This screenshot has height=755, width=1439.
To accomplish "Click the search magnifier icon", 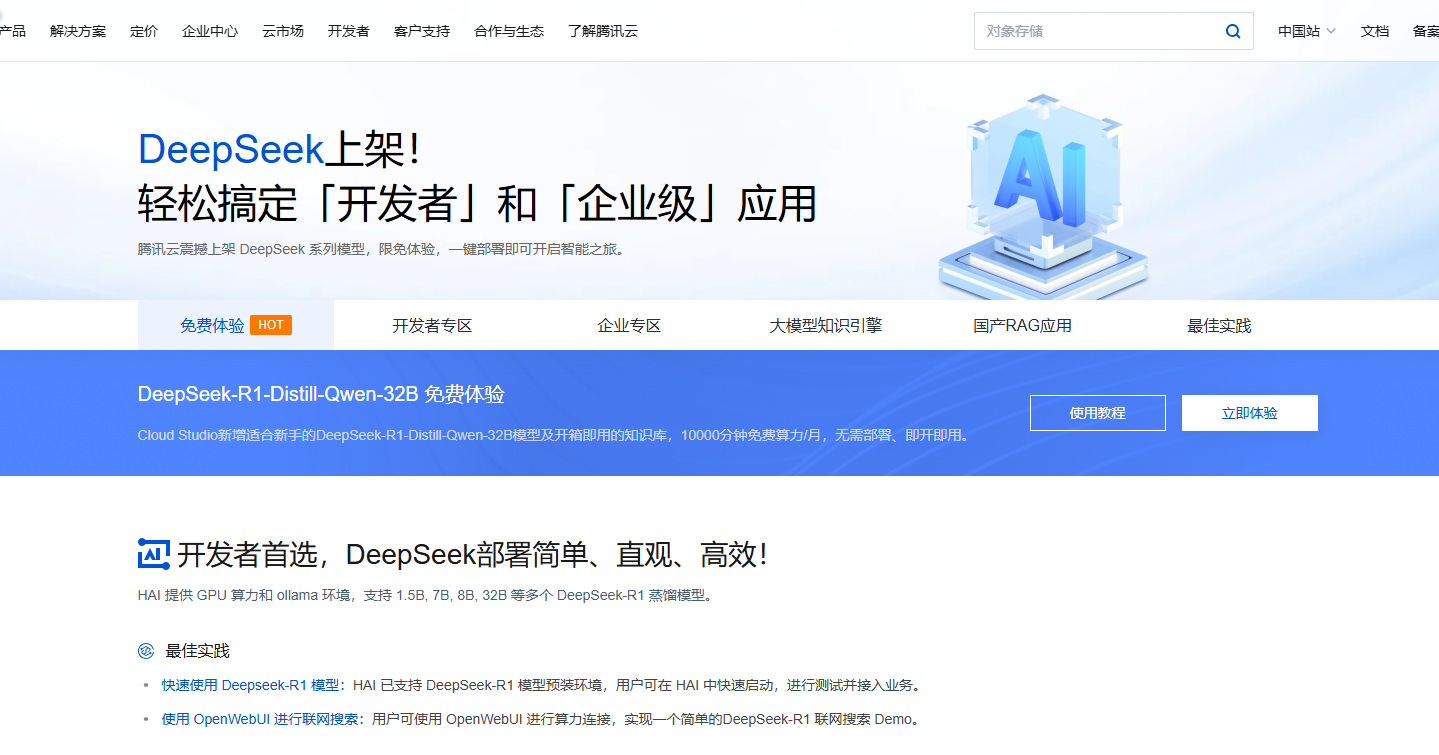I will pyautogui.click(x=1233, y=31).
